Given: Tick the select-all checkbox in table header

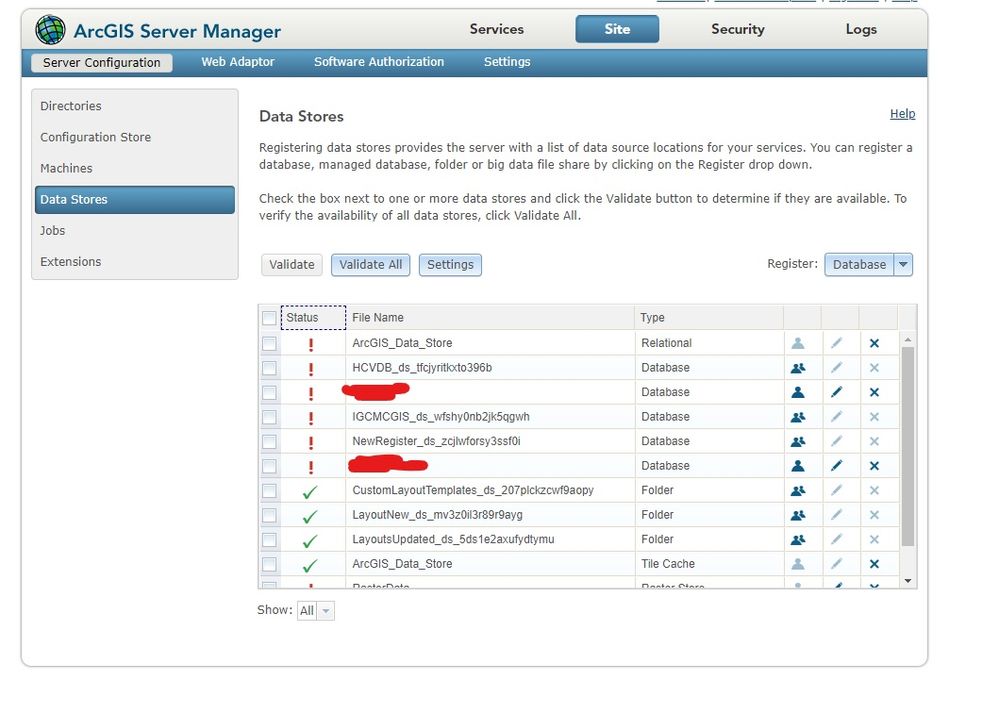Looking at the screenshot, I should 270,318.
